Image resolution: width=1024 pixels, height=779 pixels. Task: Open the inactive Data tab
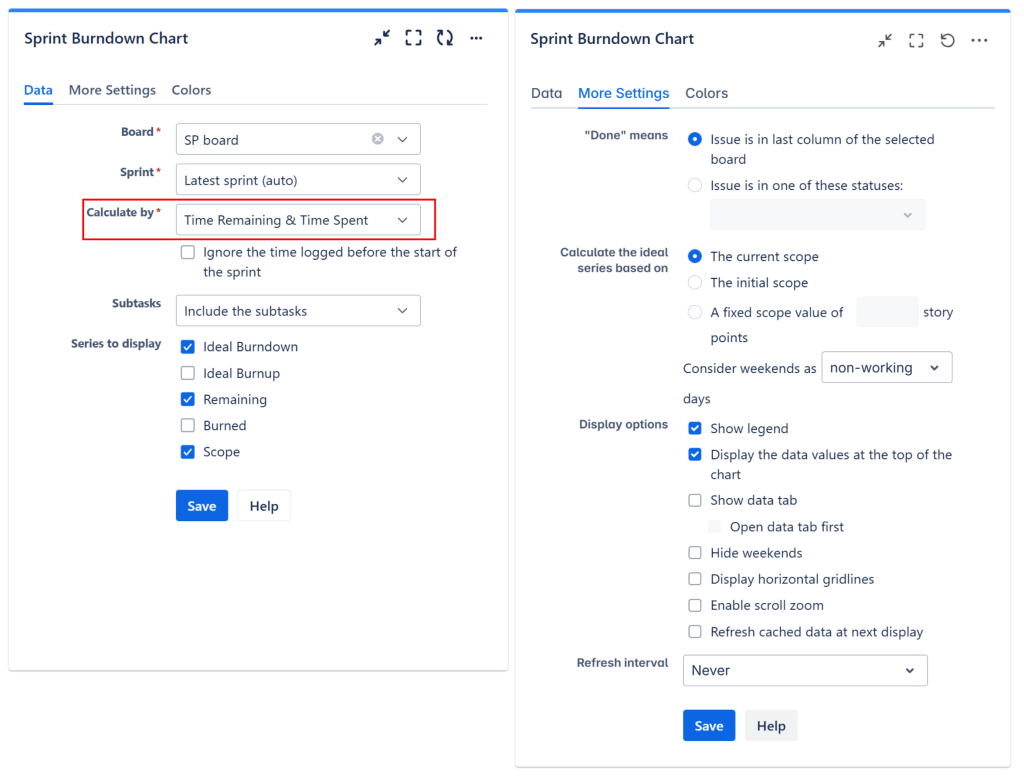coord(546,93)
